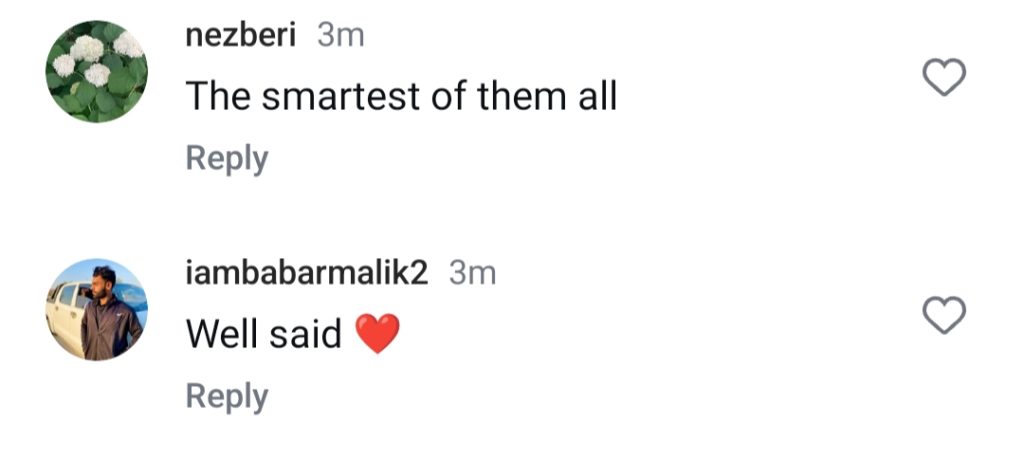
Task: Open iambabarmalik2's profile photo beside car
Action: click(x=97, y=309)
